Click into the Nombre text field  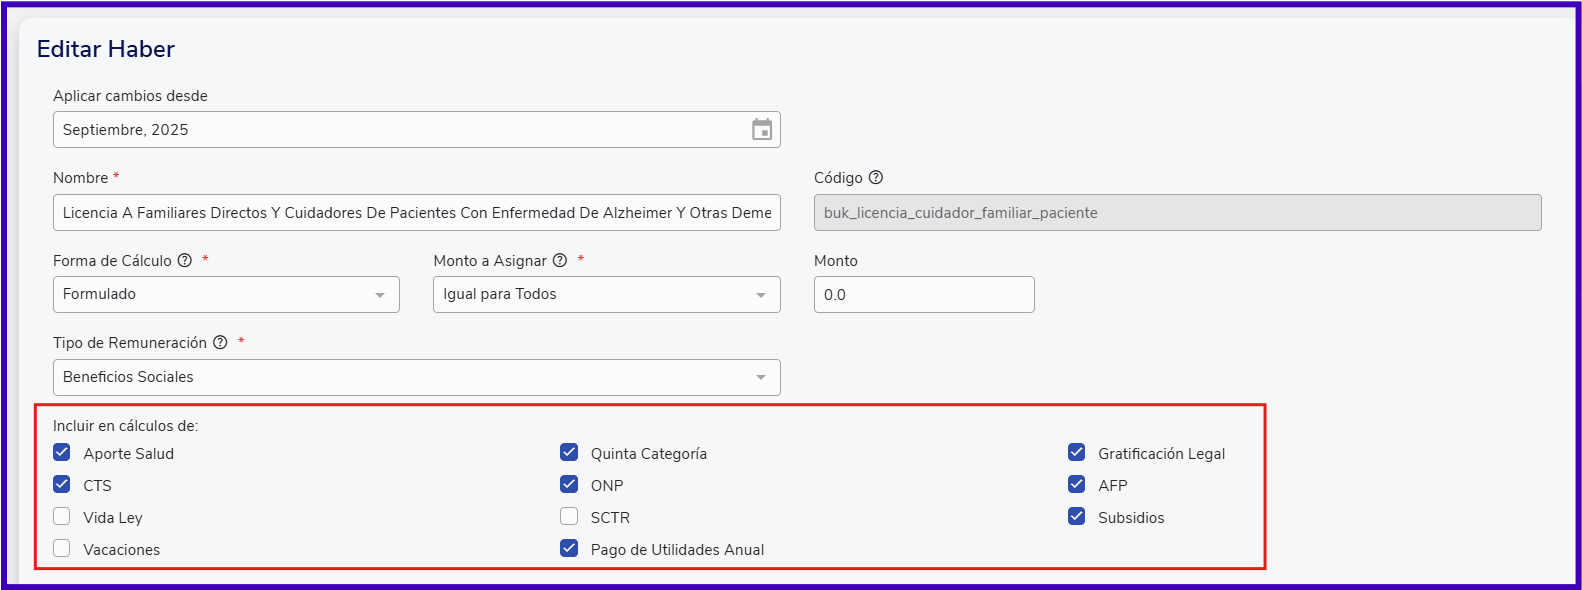pyautogui.click(x=416, y=213)
